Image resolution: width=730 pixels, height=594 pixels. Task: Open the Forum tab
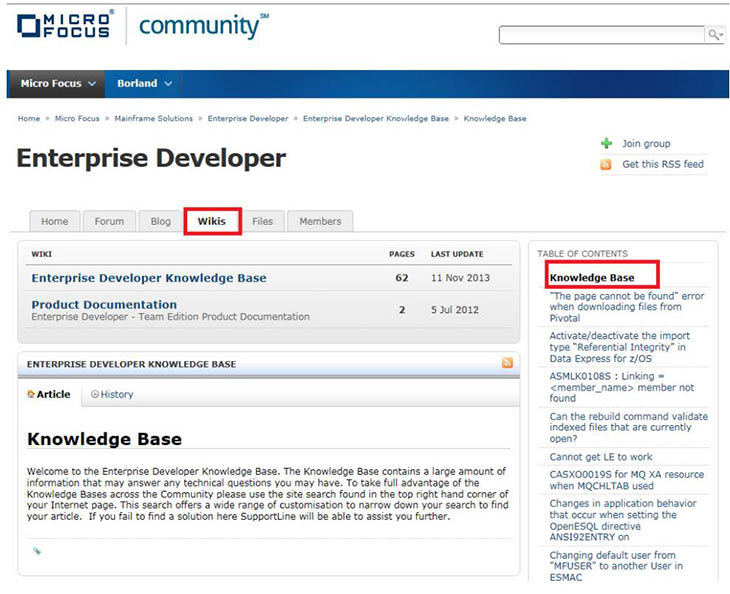click(x=109, y=221)
